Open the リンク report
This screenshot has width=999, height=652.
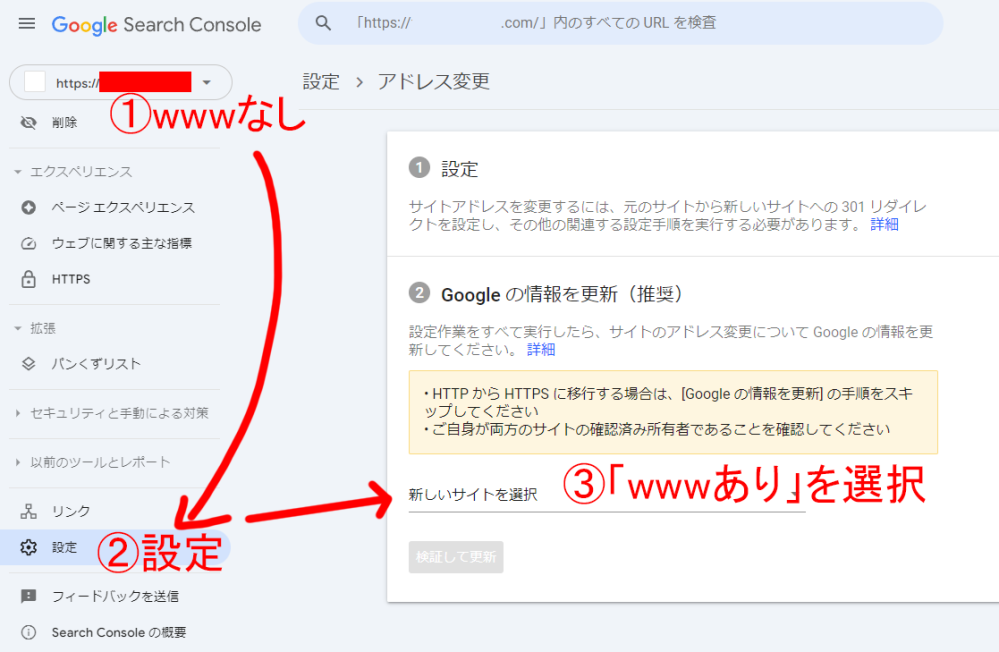click(71, 511)
